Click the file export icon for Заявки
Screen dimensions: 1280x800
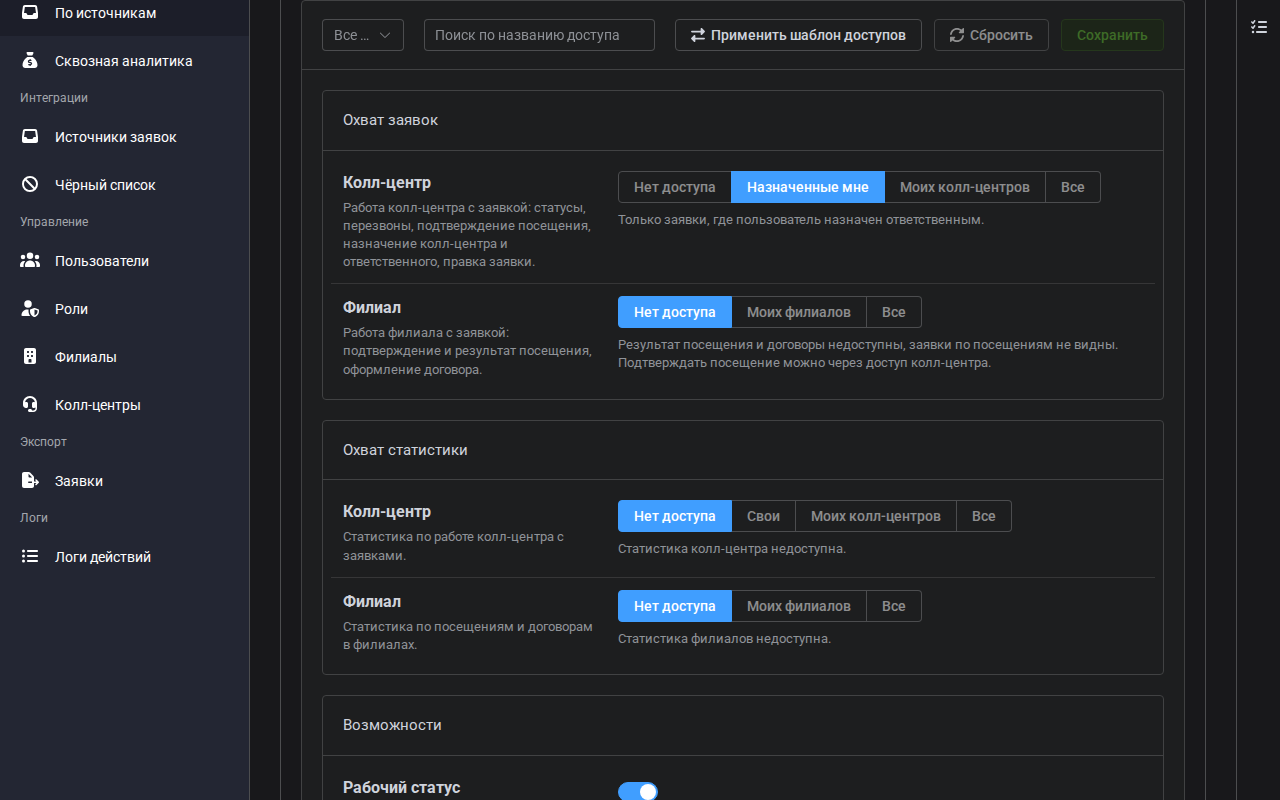30,481
